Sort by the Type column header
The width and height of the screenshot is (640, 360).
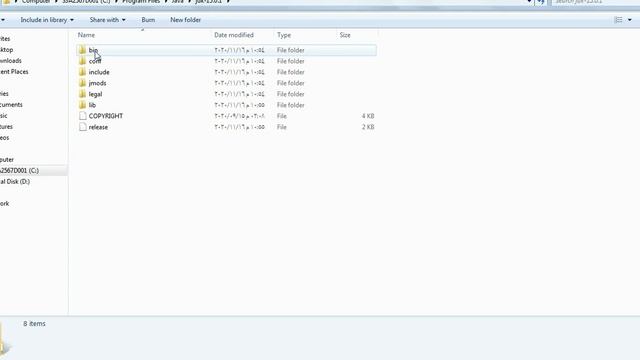(x=284, y=35)
